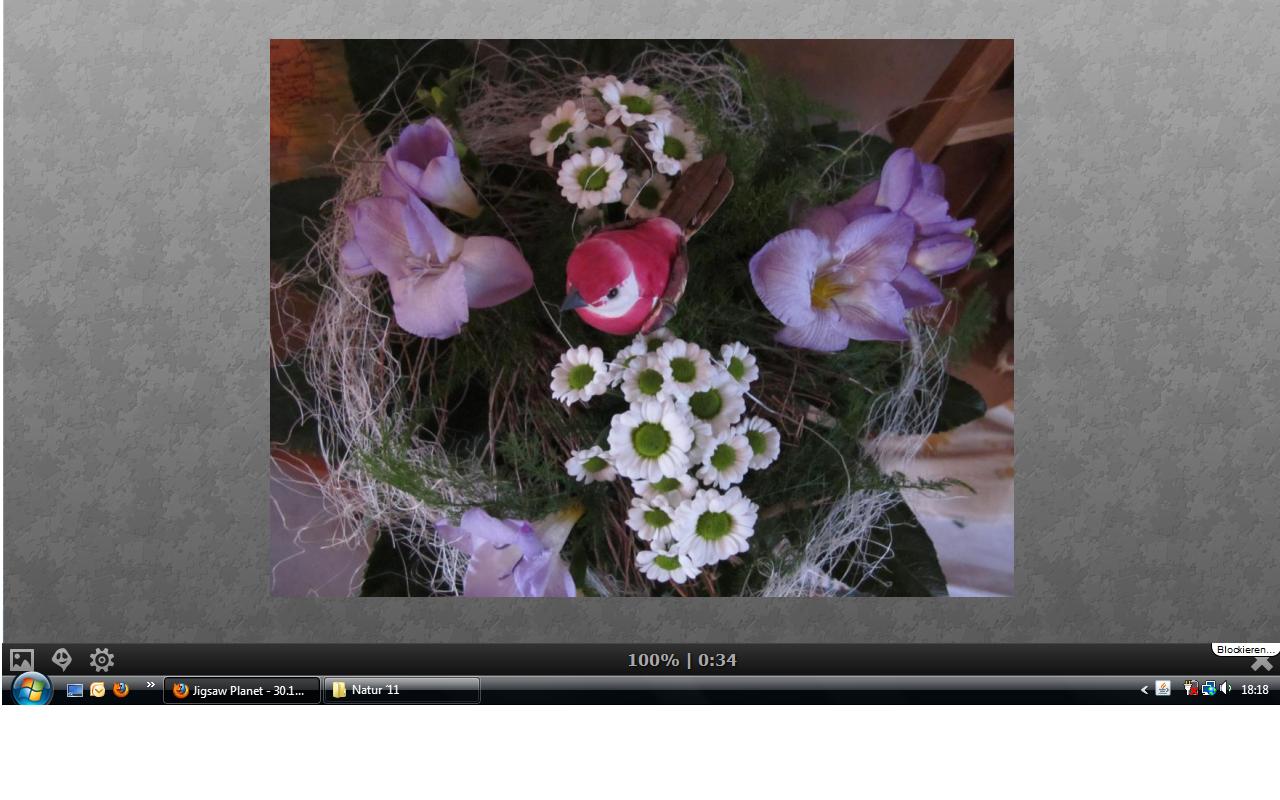Click the power plug tray icon

(x=1190, y=689)
